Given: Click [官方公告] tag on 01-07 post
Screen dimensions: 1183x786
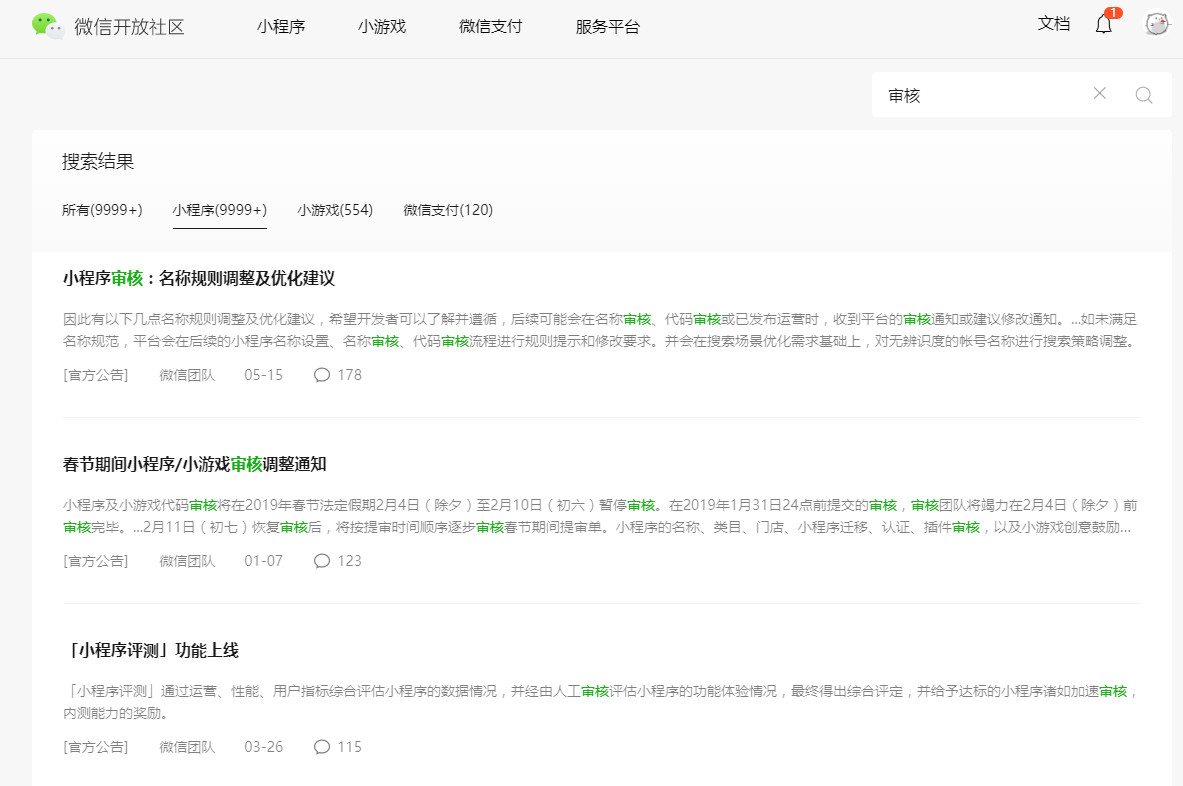Looking at the screenshot, I should click(x=96, y=561).
